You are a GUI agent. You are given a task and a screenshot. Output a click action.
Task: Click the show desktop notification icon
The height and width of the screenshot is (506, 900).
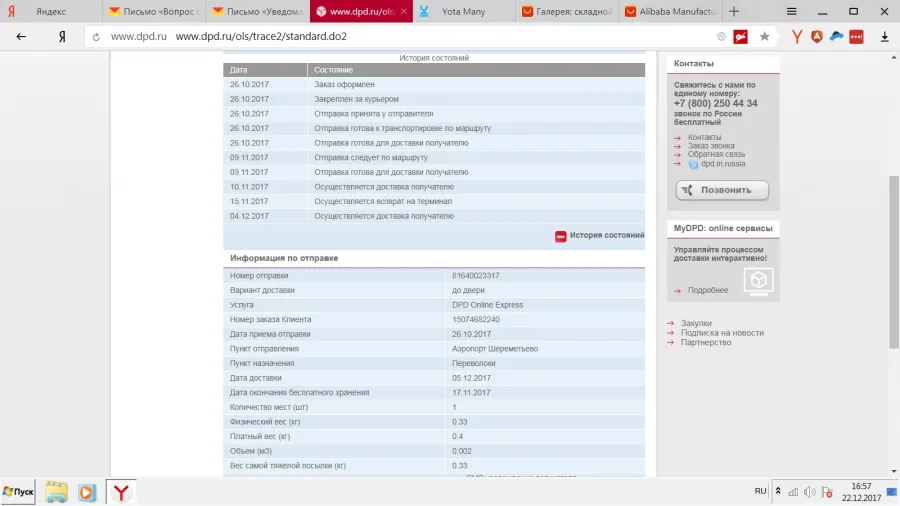[x=891, y=492]
